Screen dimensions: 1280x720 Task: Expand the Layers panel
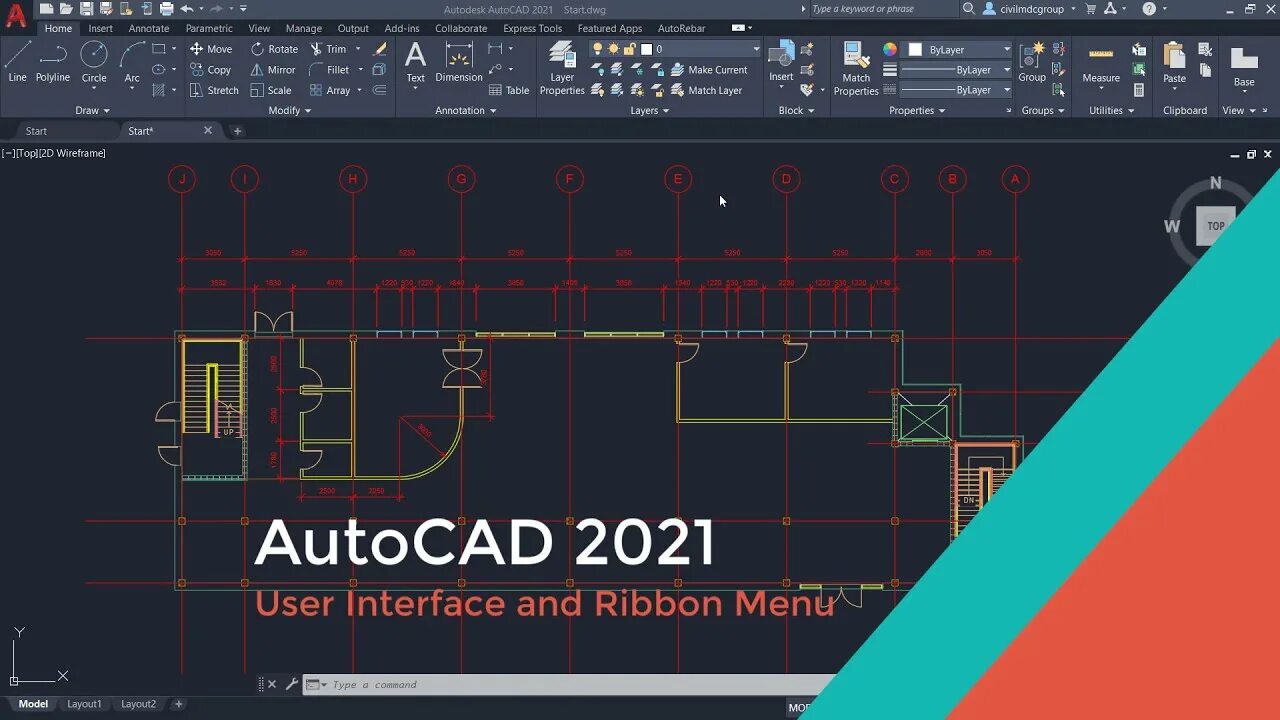pyautogui.click(x=650, y=110)
